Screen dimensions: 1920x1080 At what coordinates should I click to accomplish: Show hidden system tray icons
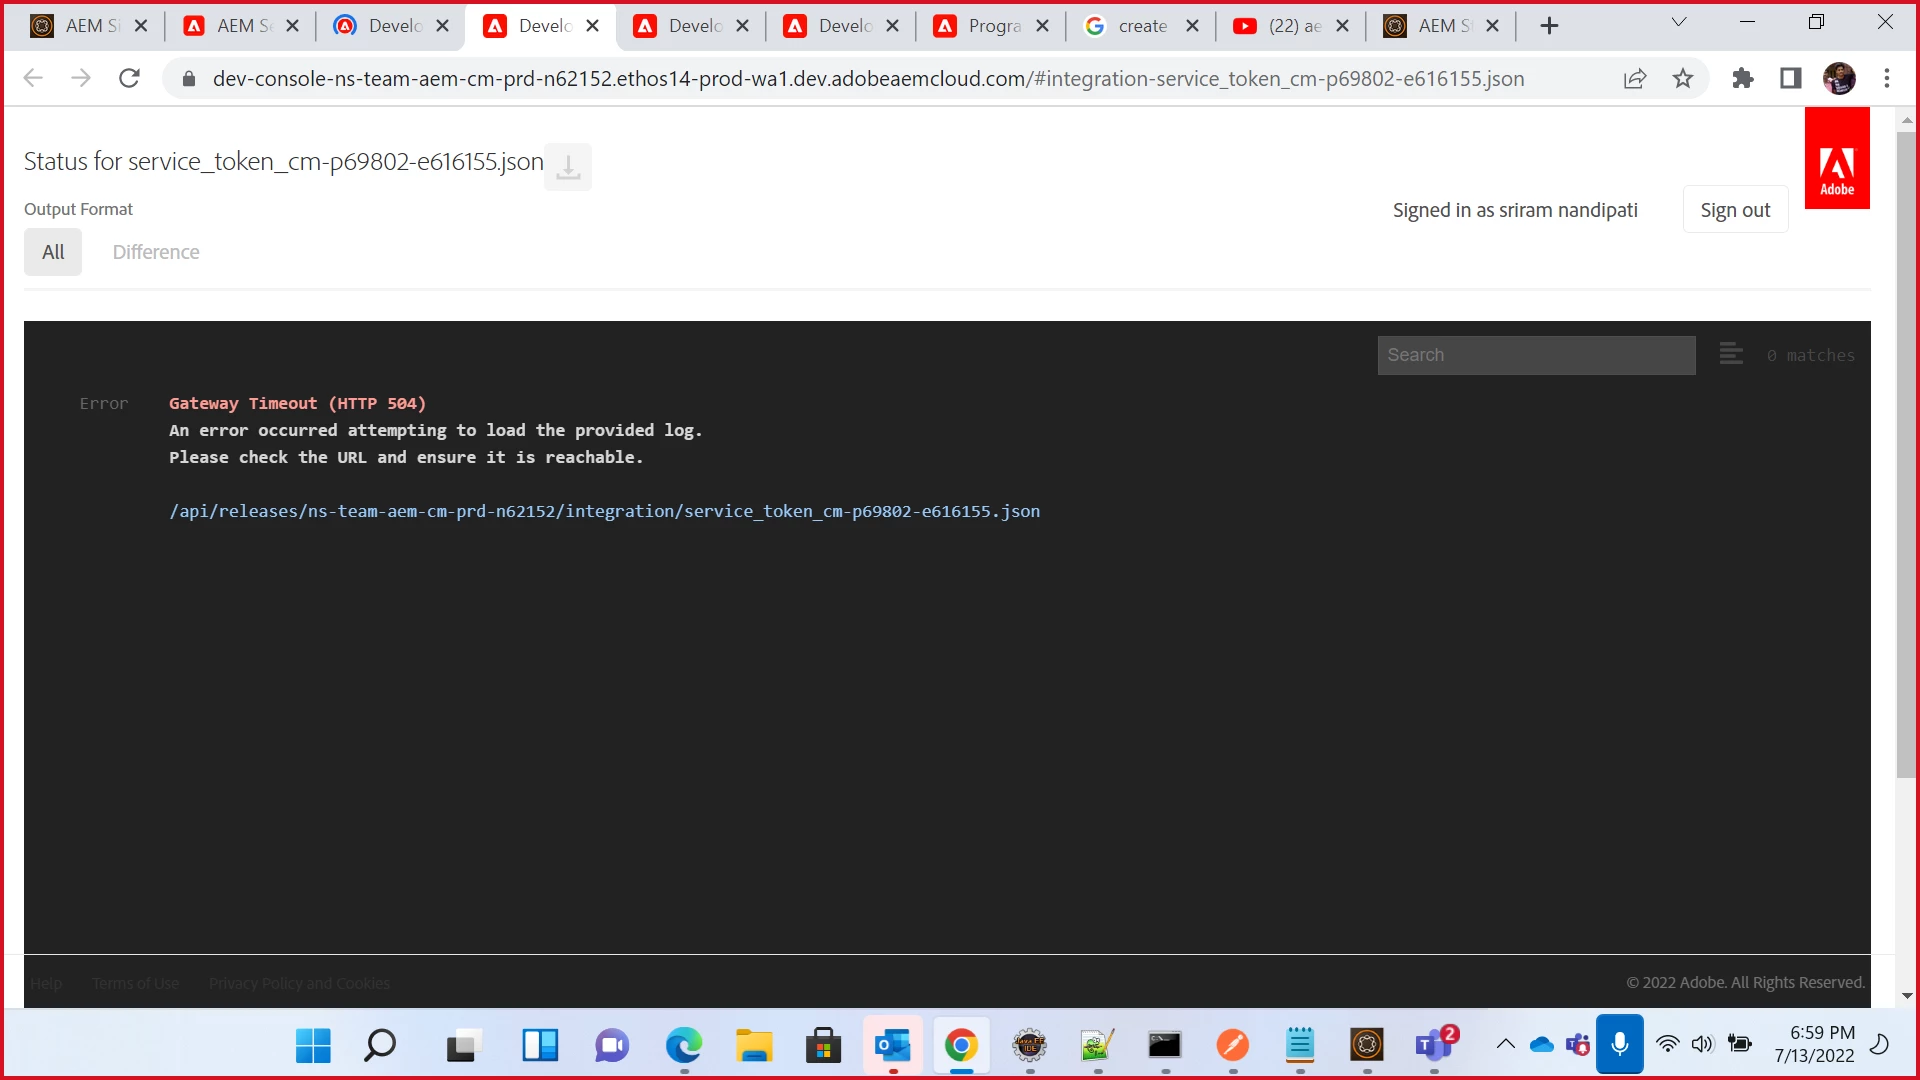pos(1505,1045)
